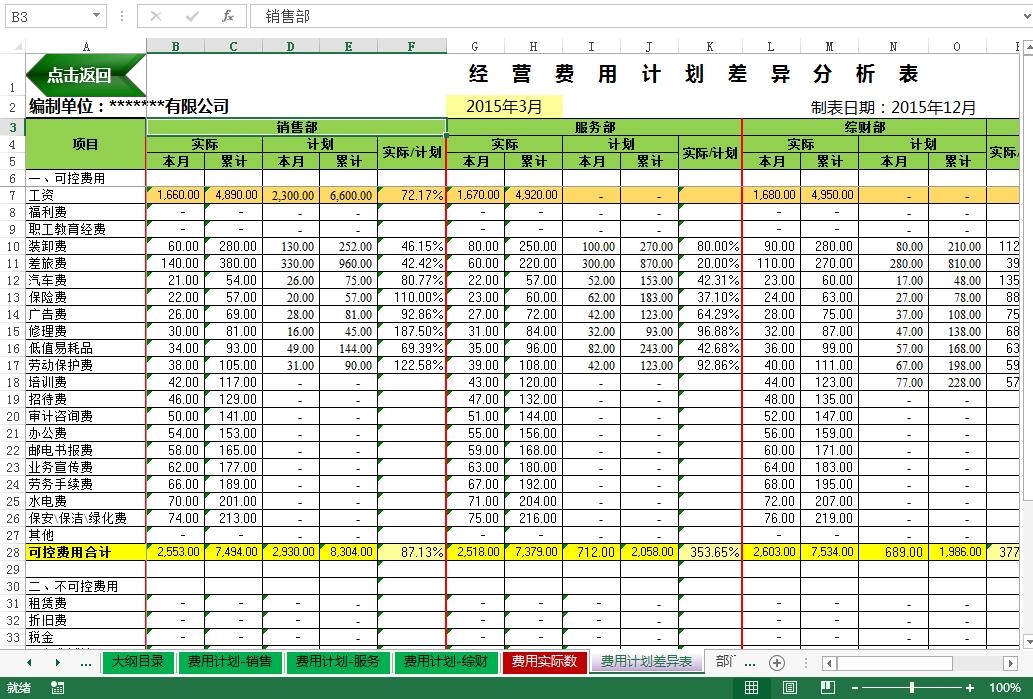1033x699 pixels.
Task: Click the Cancel entry X icon
Action: (156, 16)
